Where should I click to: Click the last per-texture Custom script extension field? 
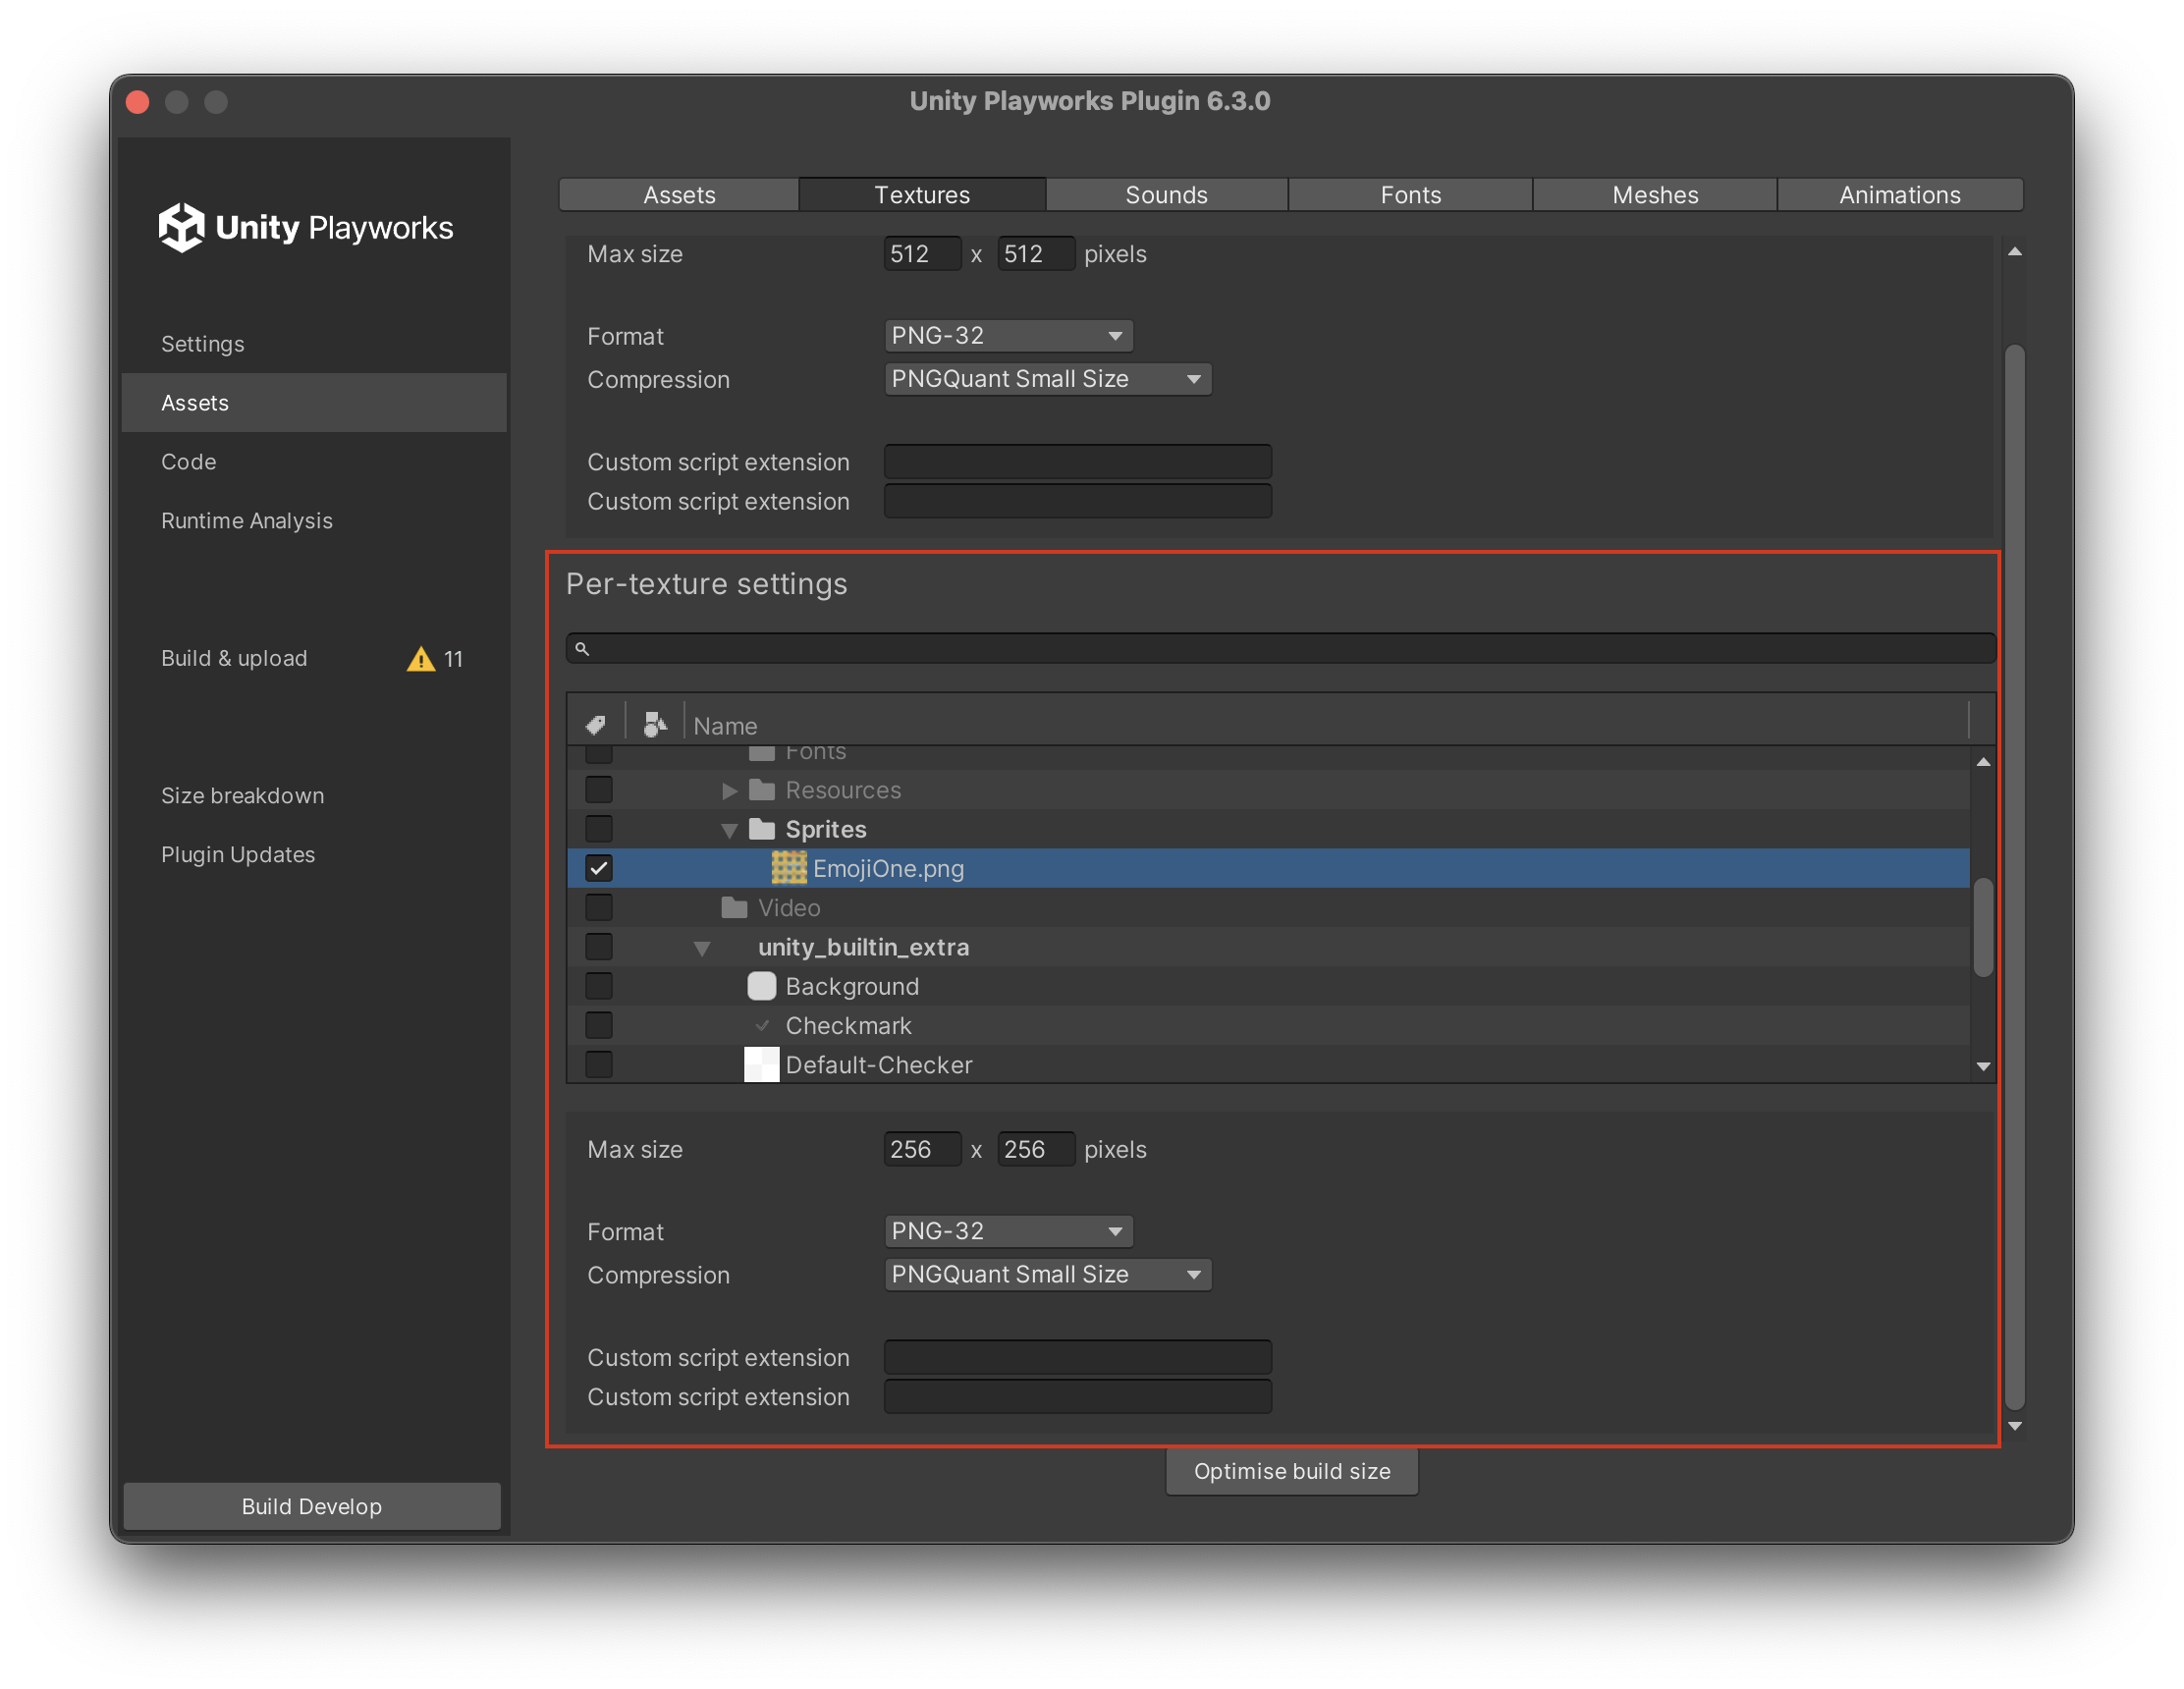(1078, 1397)
